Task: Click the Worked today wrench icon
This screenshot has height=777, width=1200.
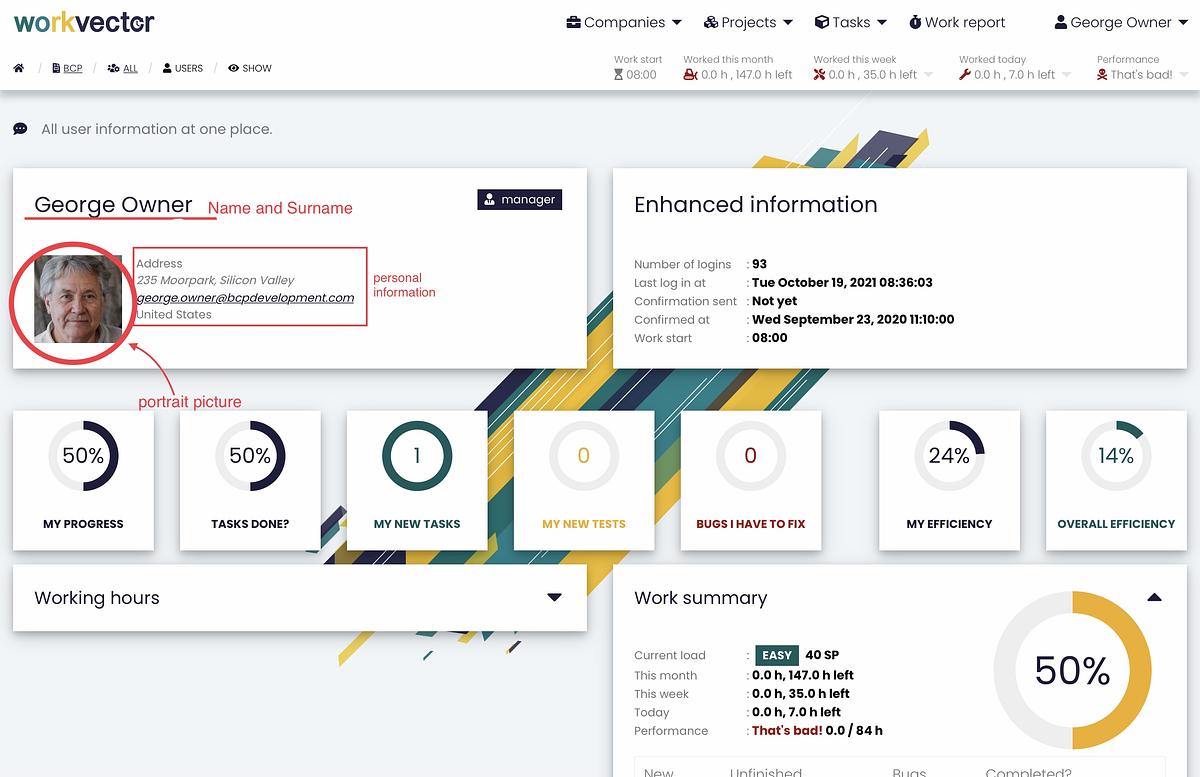Action: pyautogui.click(x=965, y=75)
